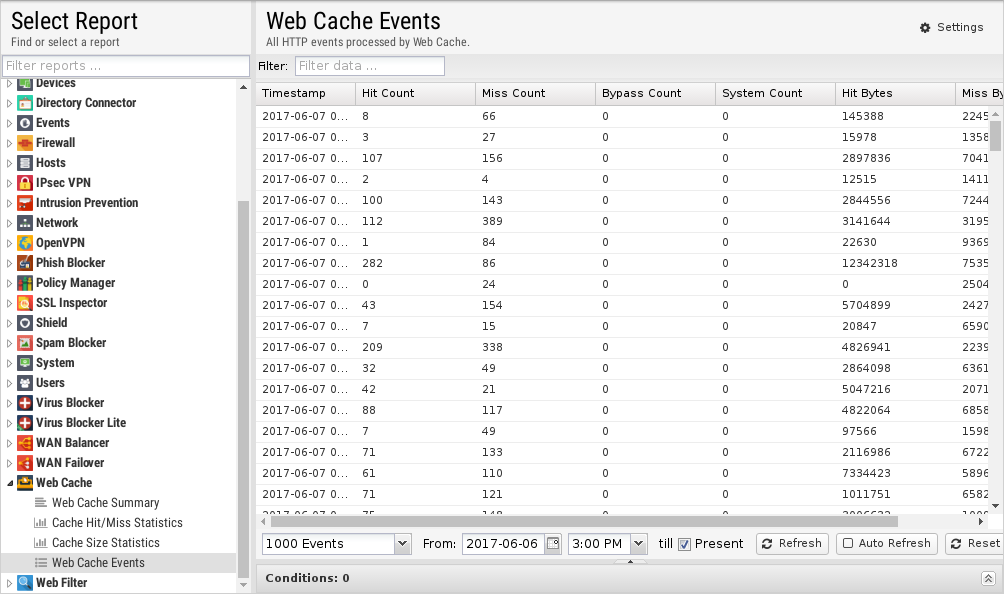Expand the Policy Manager tree node
This screenshot has height=594, width=1004.
click(10, 283)
